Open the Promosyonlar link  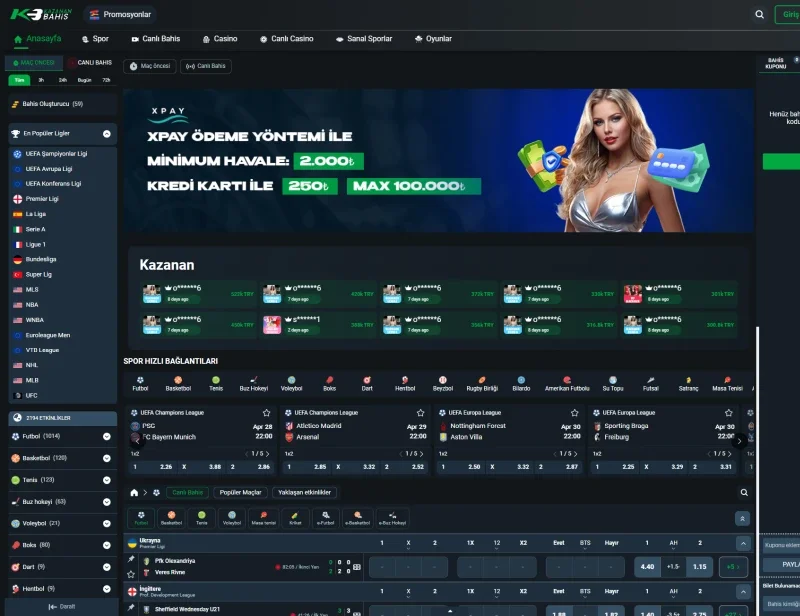[120, 14]
